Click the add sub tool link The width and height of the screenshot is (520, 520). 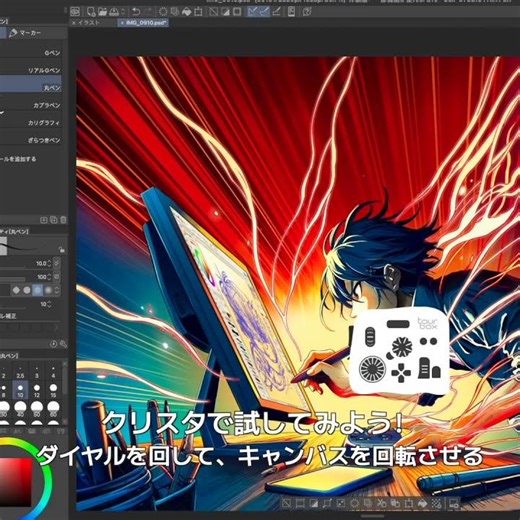coord(18,159)
